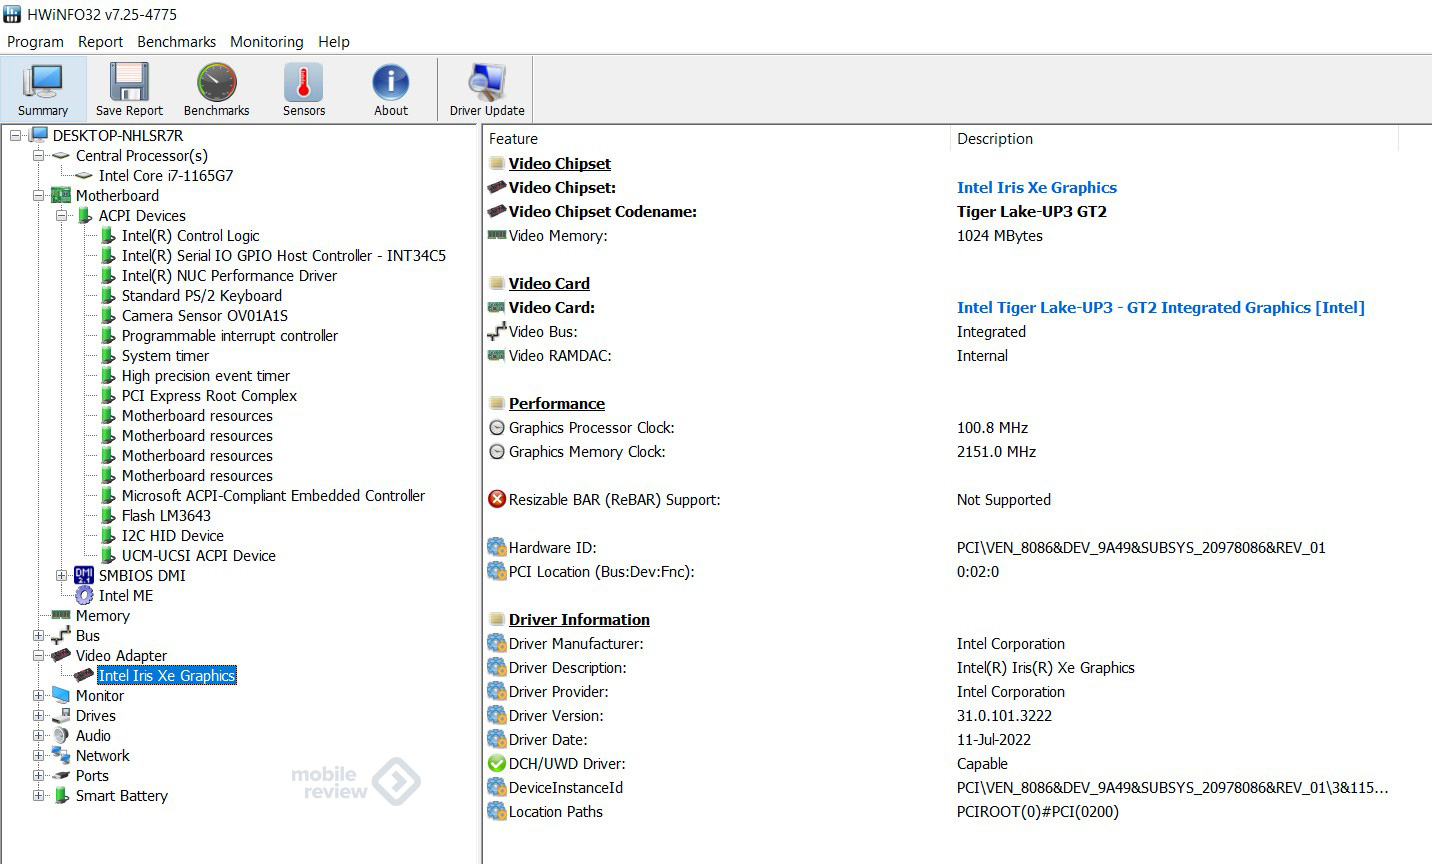Click the Network computers tree icon
The width and height of the screenshot is (1432, 864).
(61, 755)
